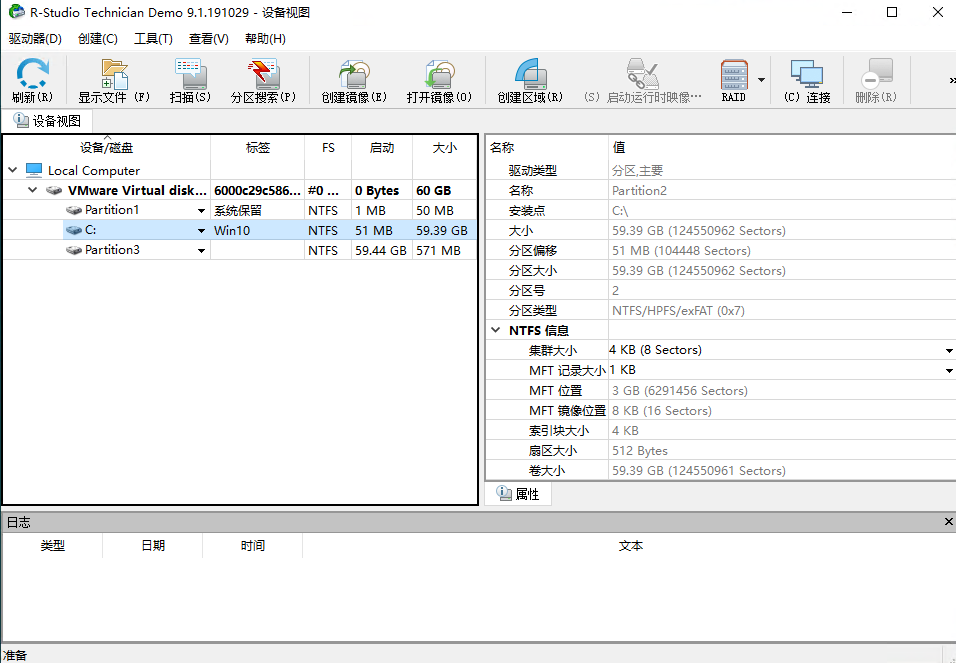Screen dimensions: 956x663
Task: Open the 集群大小 value dropdown
Action: [x=949, y=351]
